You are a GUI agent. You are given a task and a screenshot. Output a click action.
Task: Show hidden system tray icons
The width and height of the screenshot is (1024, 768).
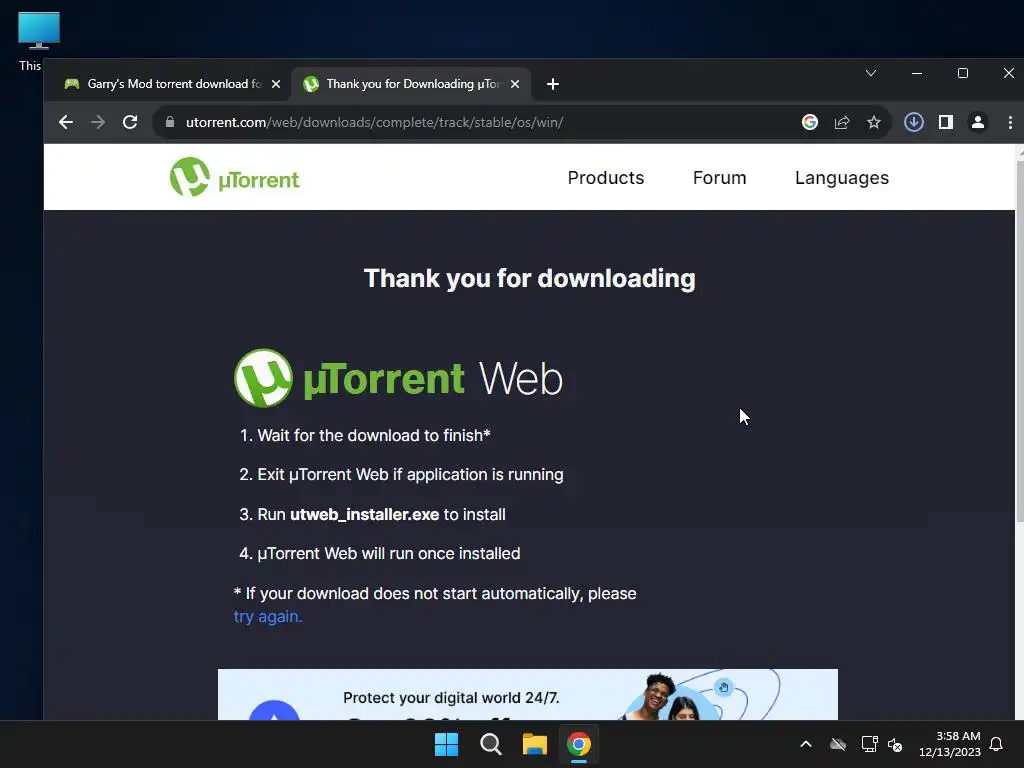(x=806, y=744)
